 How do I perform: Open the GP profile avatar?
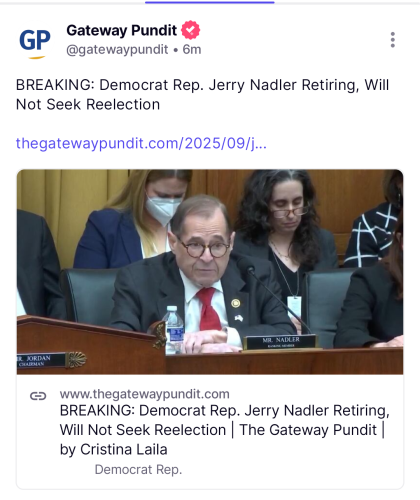35,43
